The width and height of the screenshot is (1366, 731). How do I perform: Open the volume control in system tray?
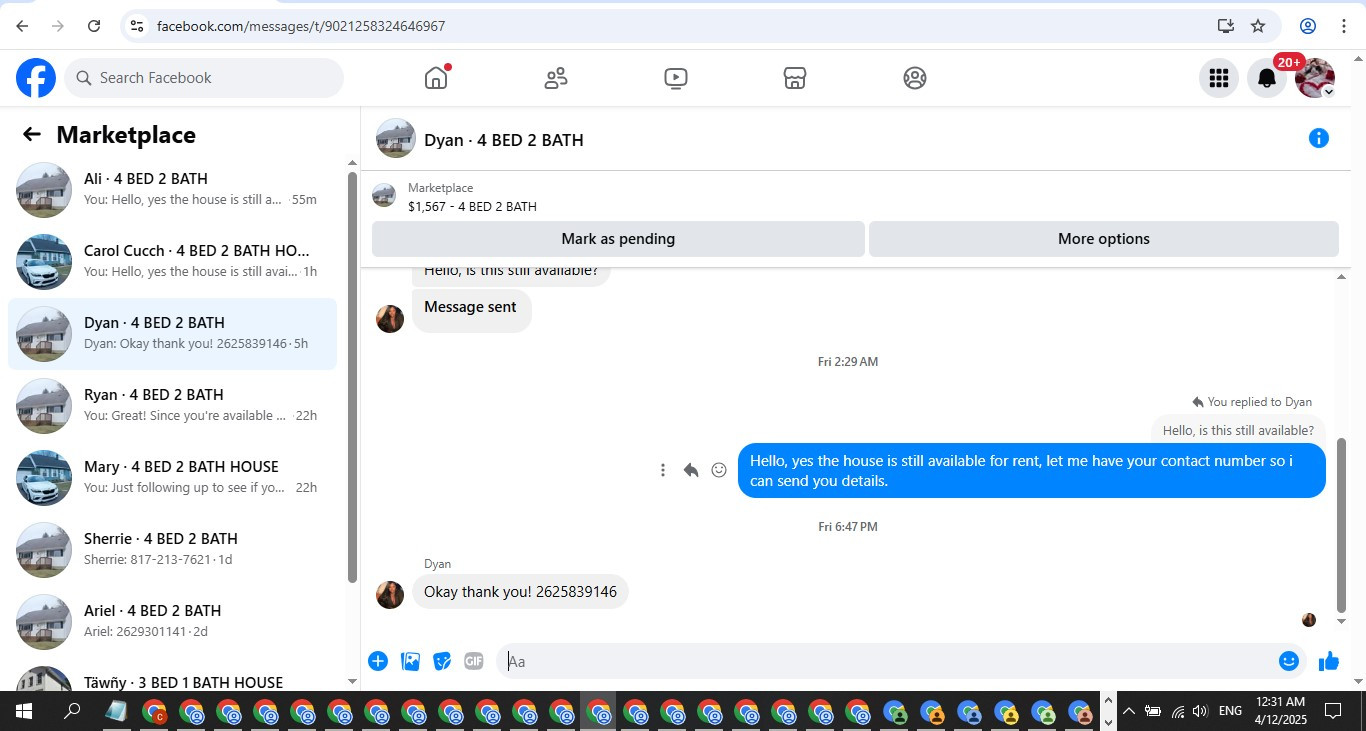coord(1200,712)
